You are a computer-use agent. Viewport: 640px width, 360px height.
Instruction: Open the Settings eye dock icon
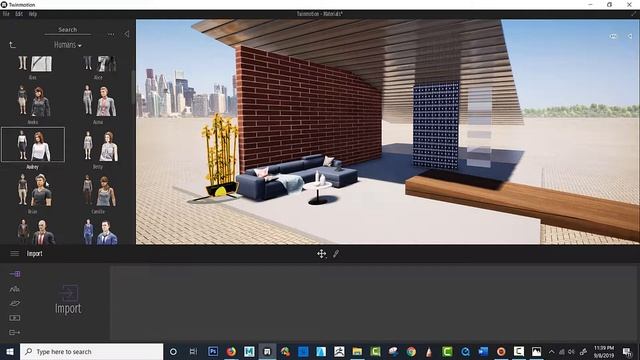click(15, 303)
